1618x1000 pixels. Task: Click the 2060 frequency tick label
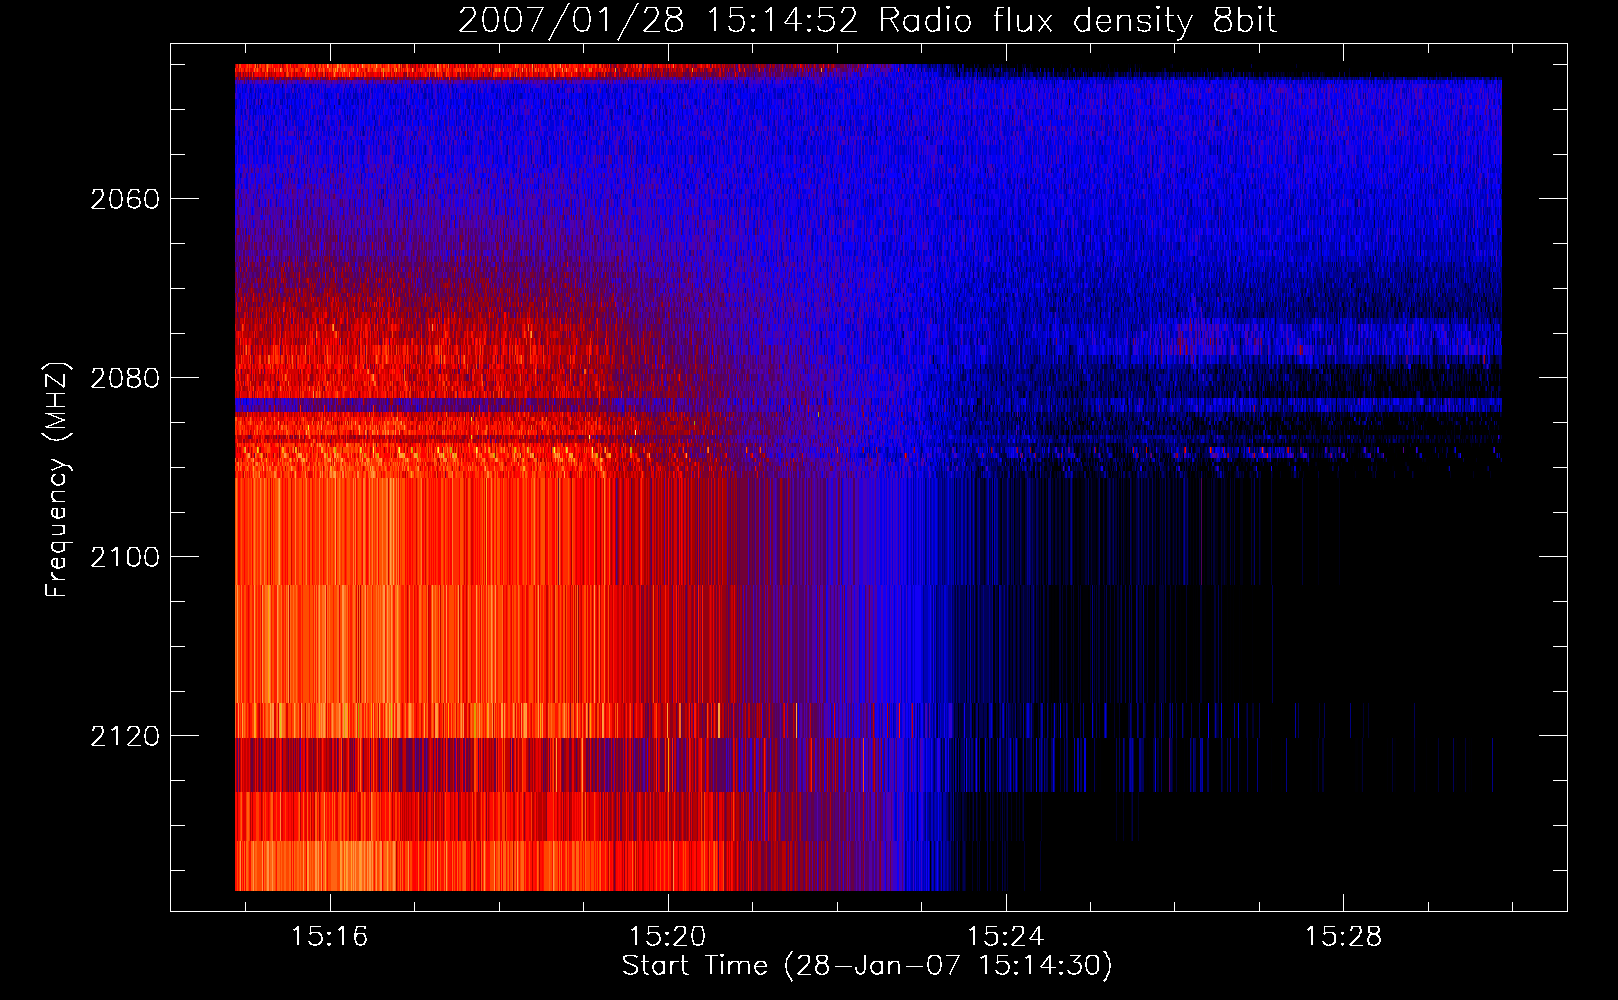(x=125, y=199)
